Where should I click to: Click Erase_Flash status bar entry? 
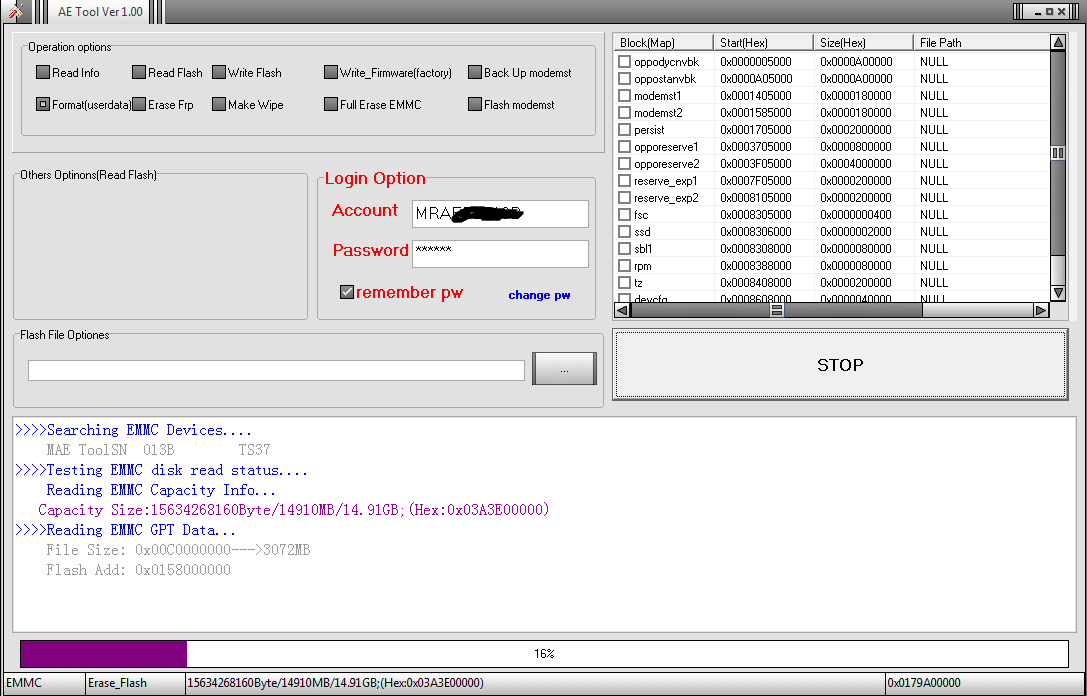point(135,683)
